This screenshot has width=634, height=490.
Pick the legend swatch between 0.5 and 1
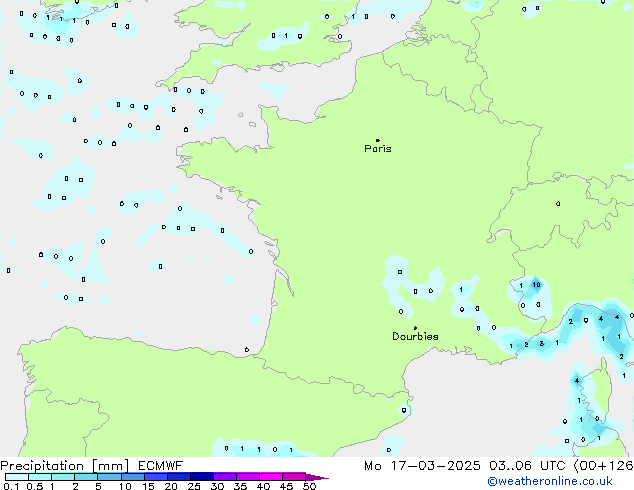40,477
